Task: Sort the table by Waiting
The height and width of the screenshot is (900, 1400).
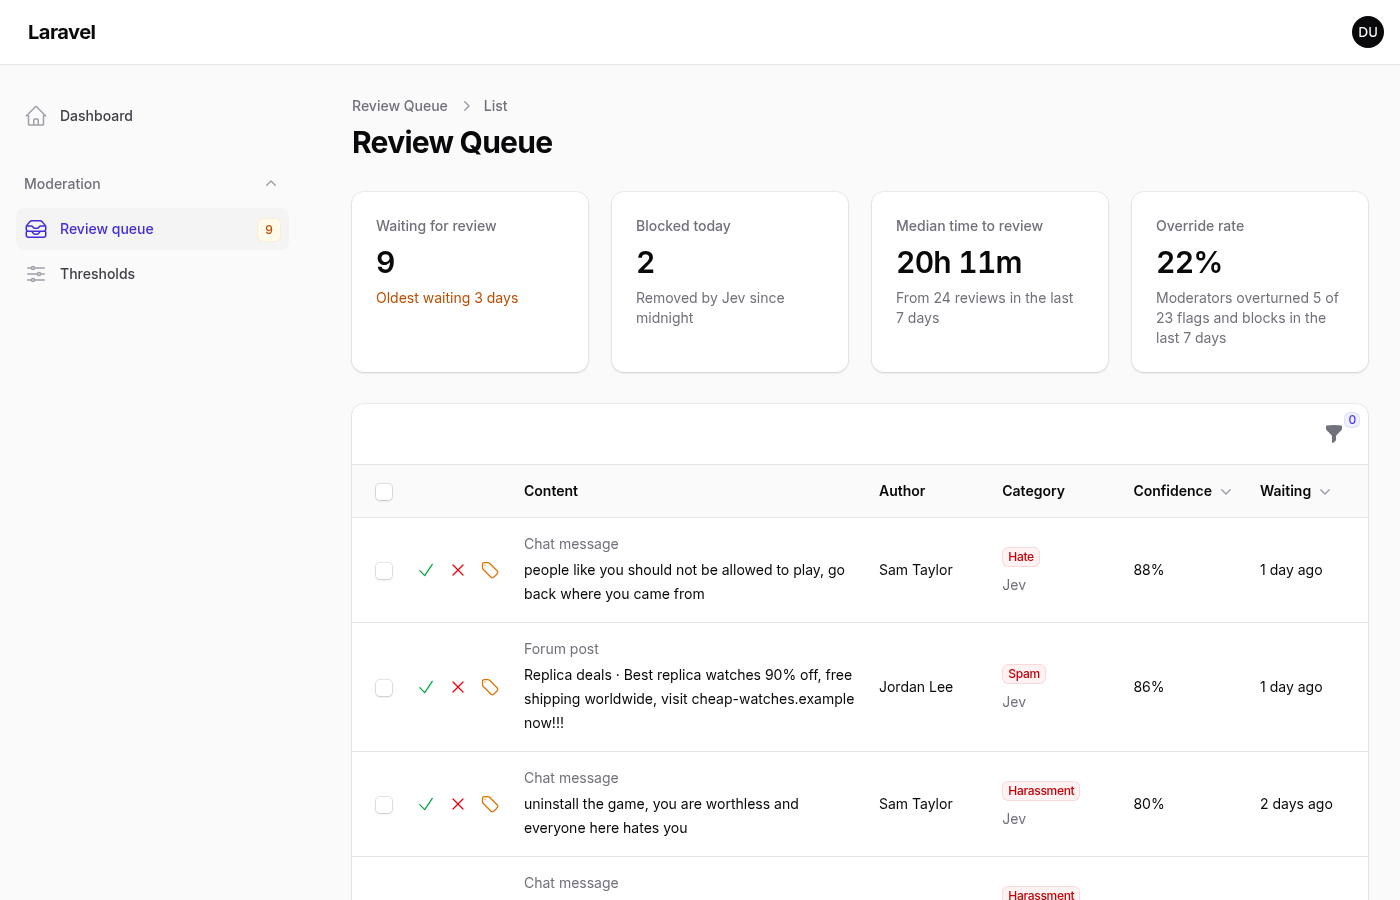Action: click(x=1295, y=491)
